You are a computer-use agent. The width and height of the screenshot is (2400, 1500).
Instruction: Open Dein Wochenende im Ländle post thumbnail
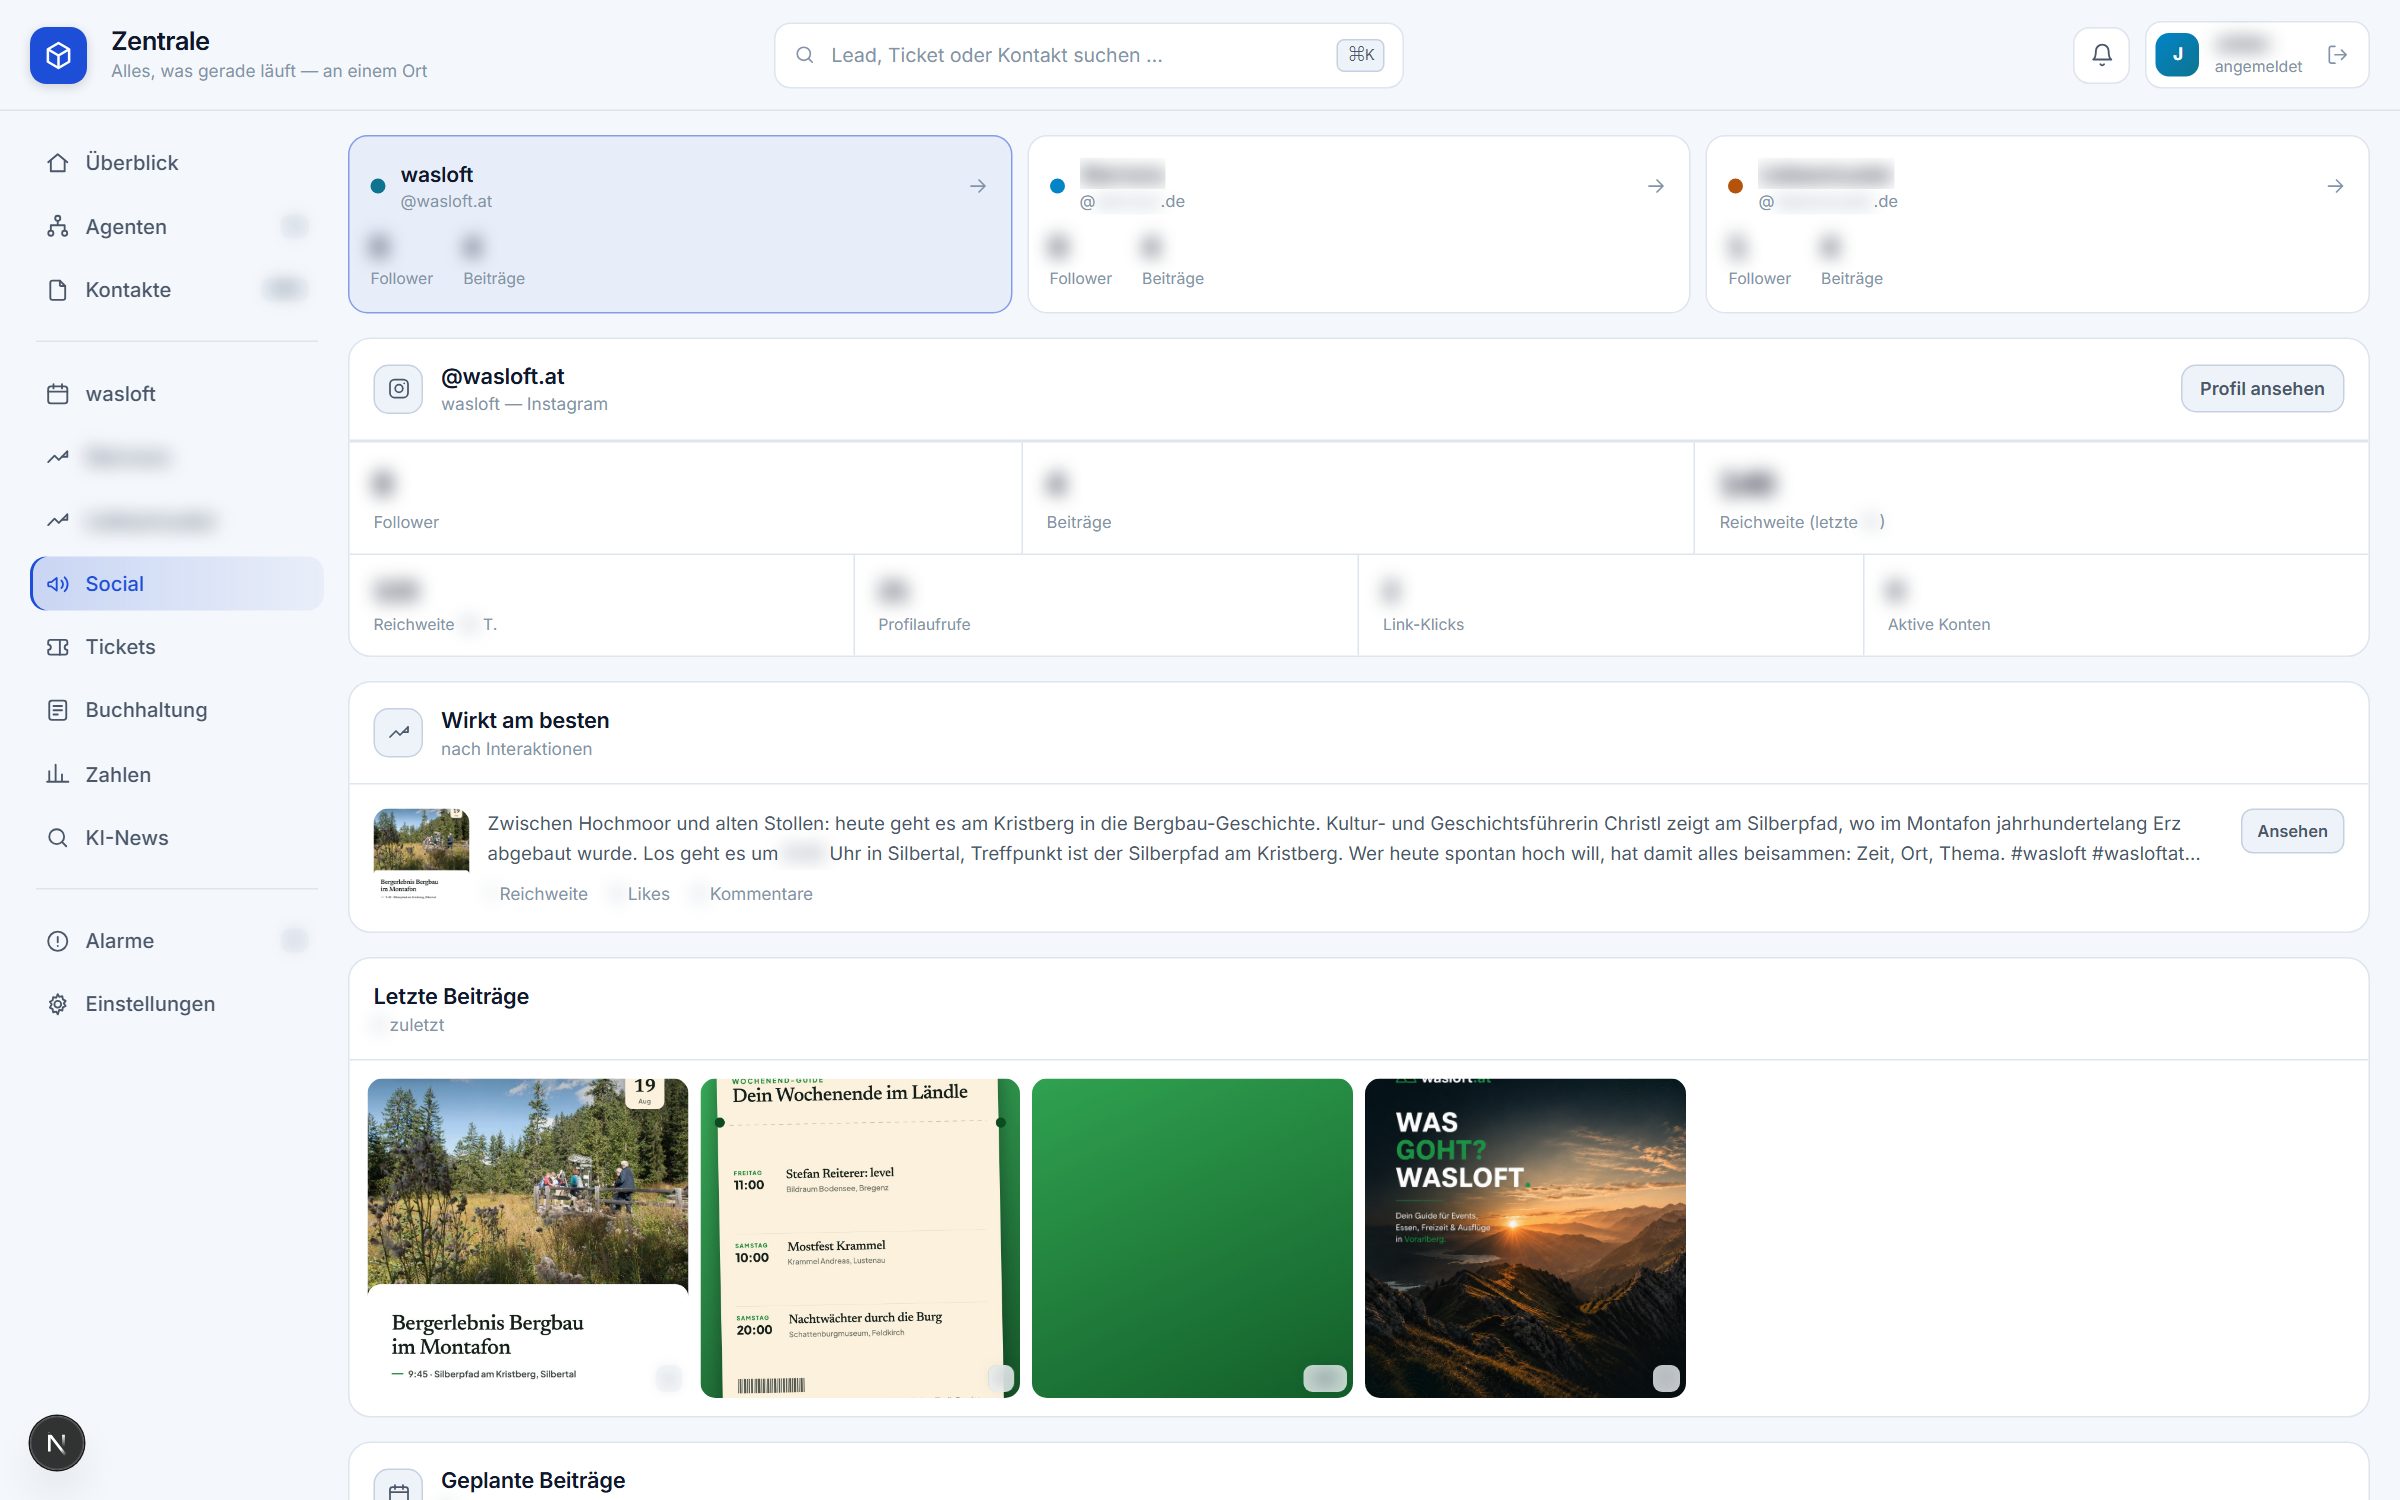pyautogui.click(x=860, y=1238)
